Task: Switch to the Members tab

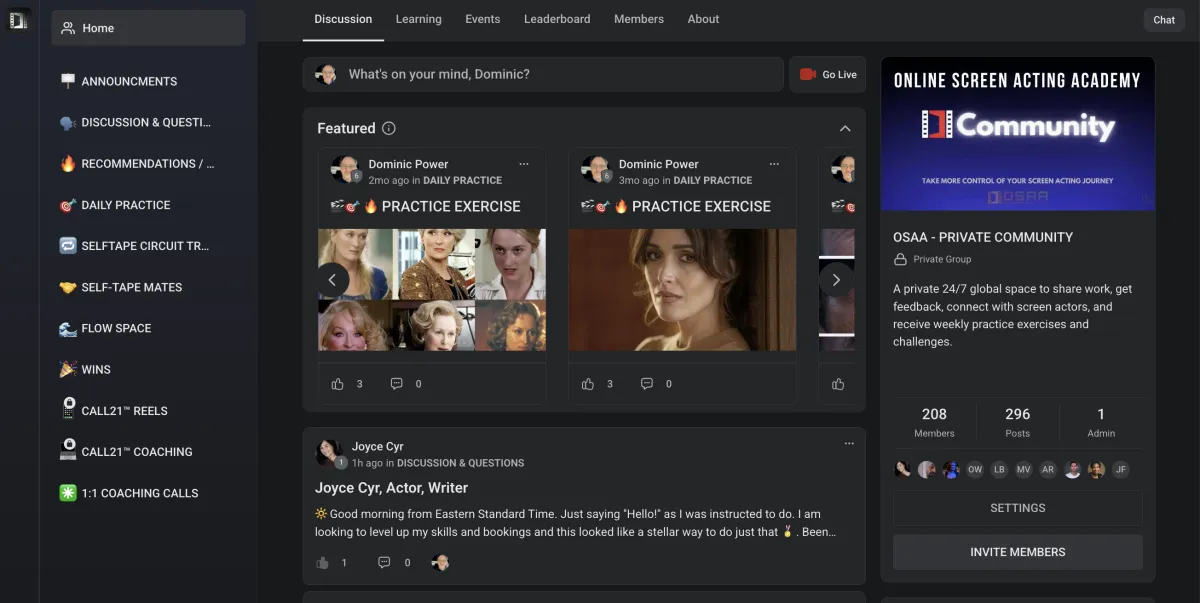Action: [639, 19]
